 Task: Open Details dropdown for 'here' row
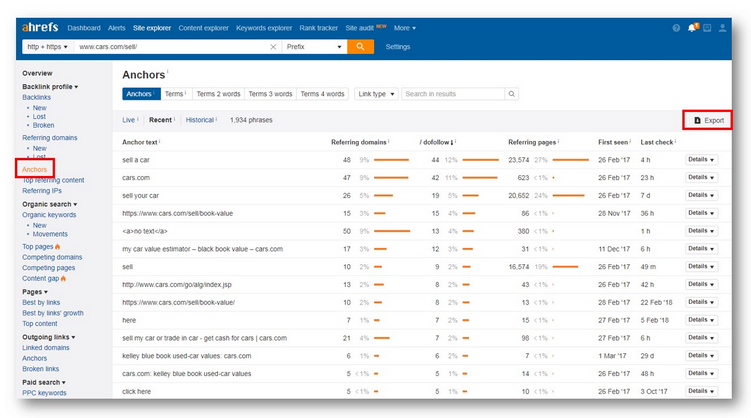tap(701, 320)
